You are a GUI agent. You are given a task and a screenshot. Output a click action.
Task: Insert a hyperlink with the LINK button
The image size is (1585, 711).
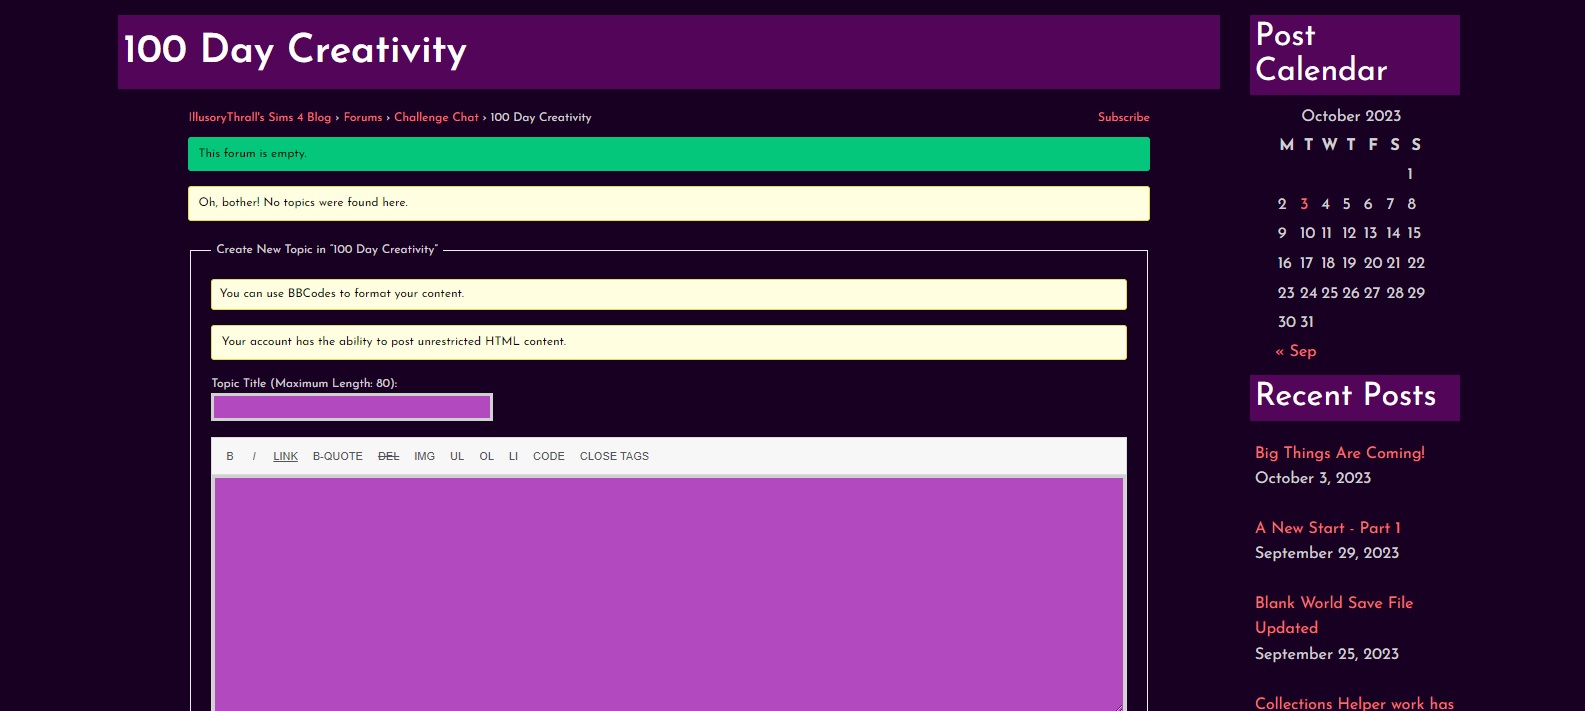[x=285, y=456]
